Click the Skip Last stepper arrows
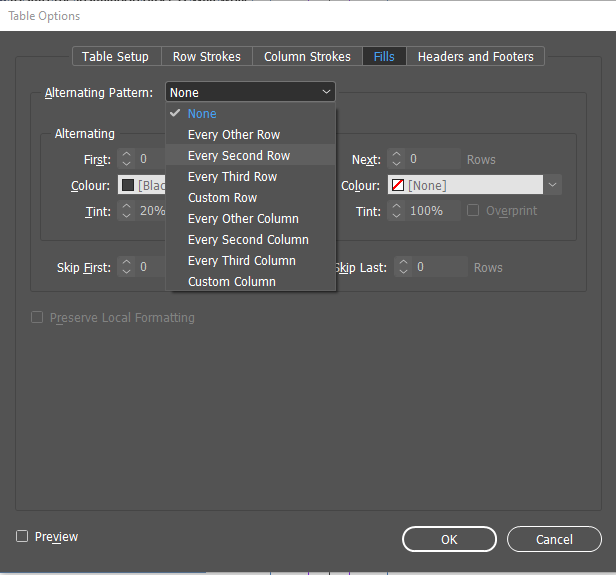 [x=403, y=267]
